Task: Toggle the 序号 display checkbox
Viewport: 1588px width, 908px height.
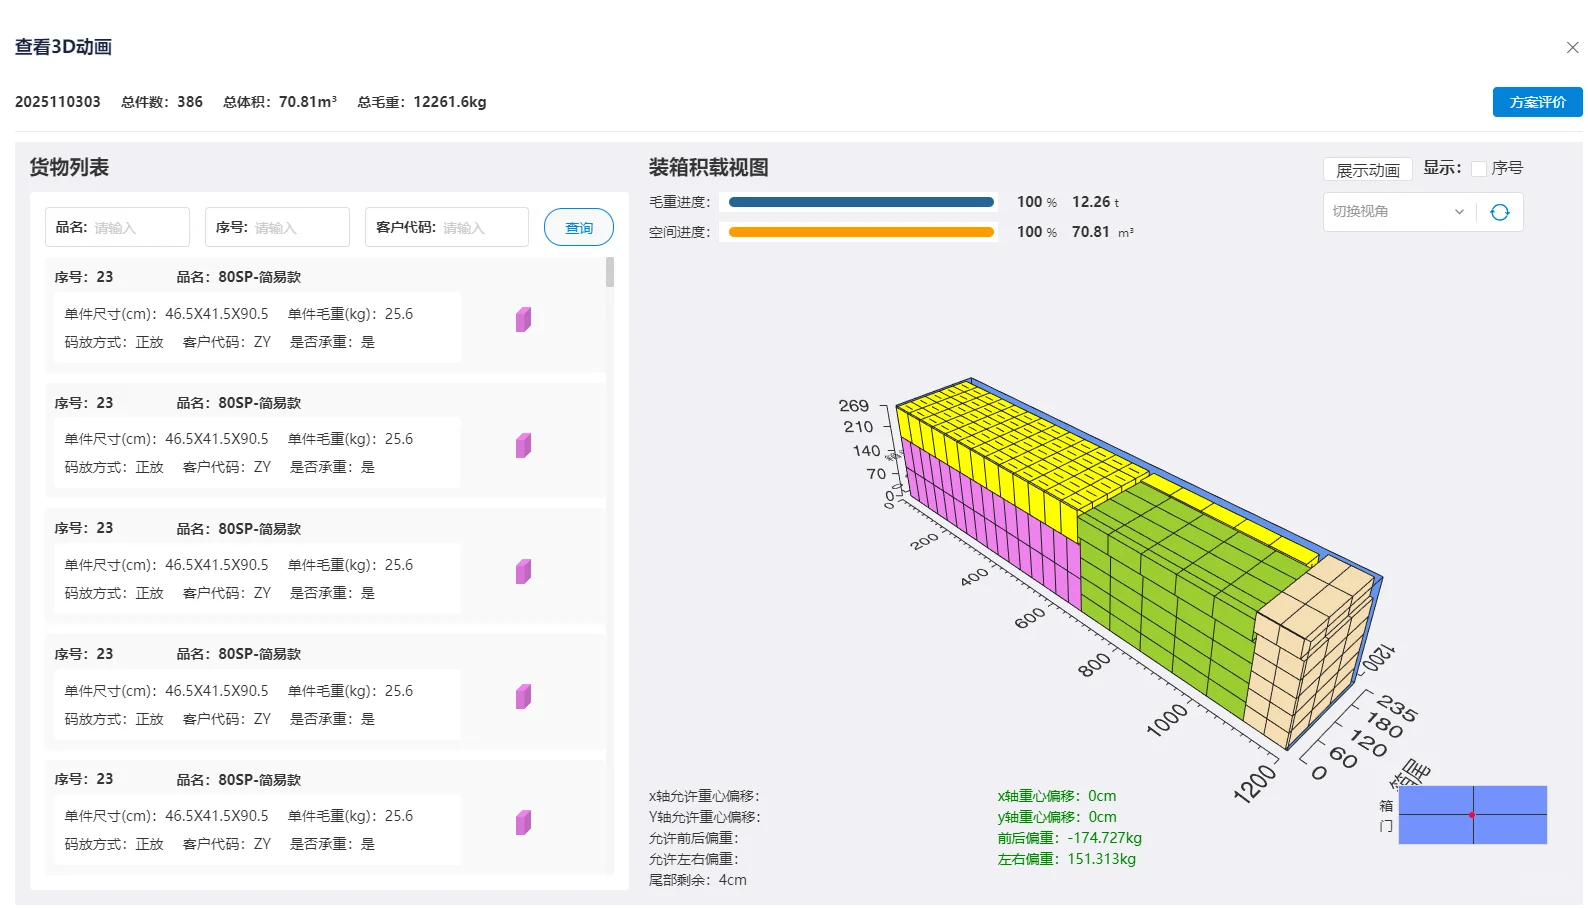Action: (1478, 169)
